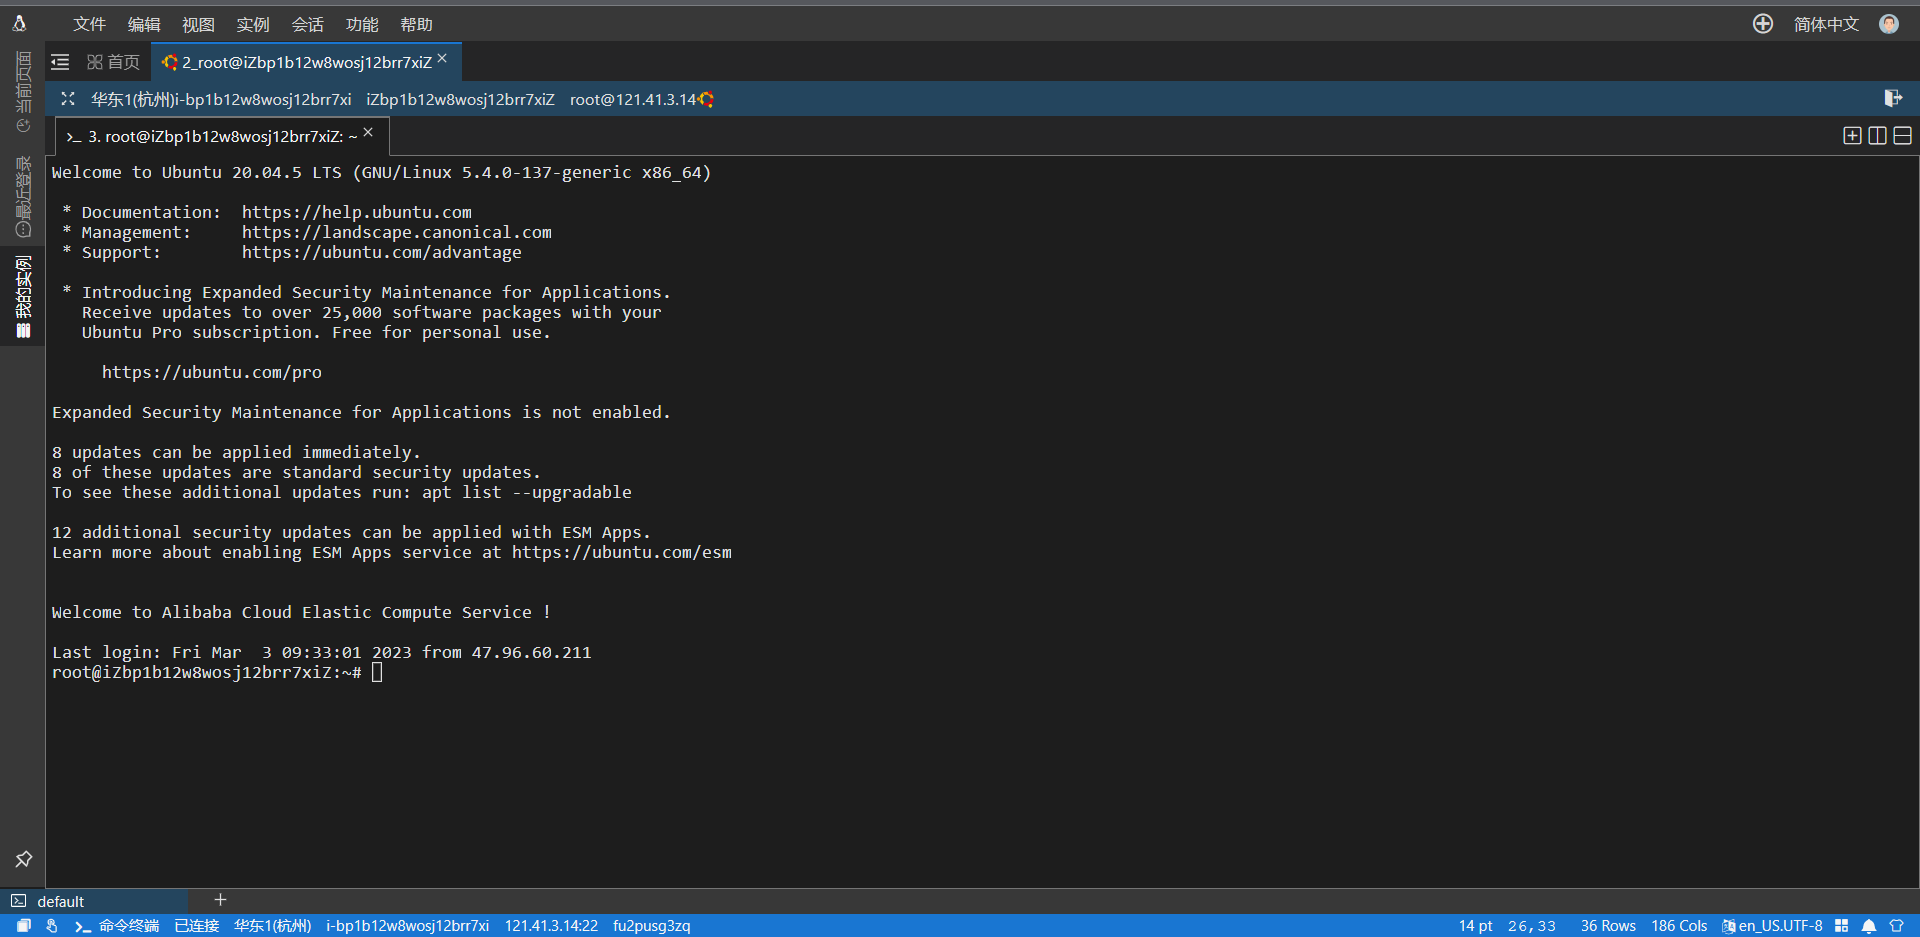
Task: Close the 3. root terminal tab
Action: [x=368, y=132]
